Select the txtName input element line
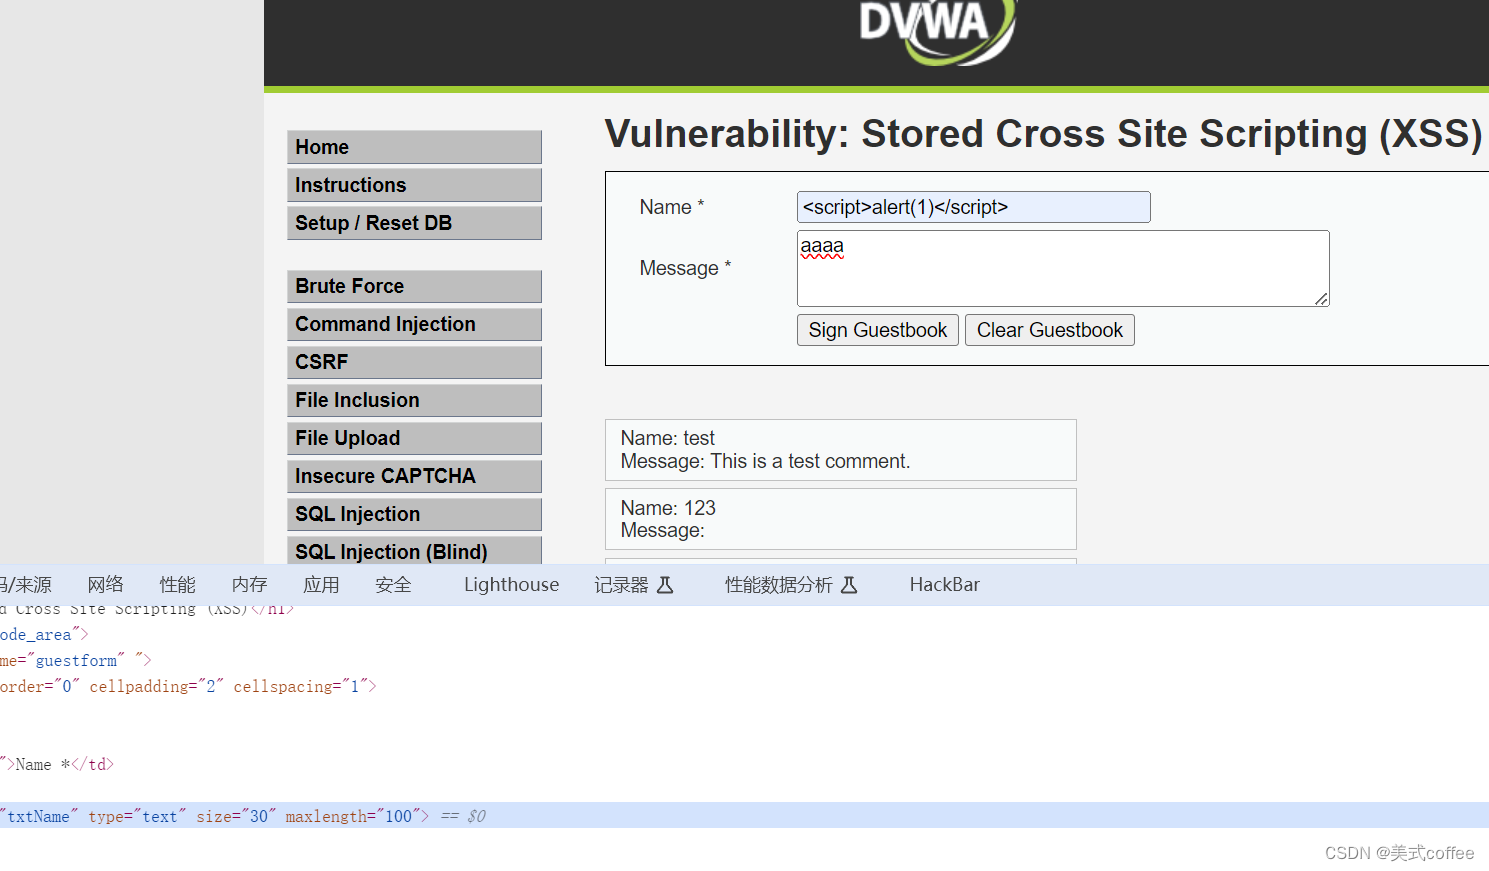 pos(744,816)
